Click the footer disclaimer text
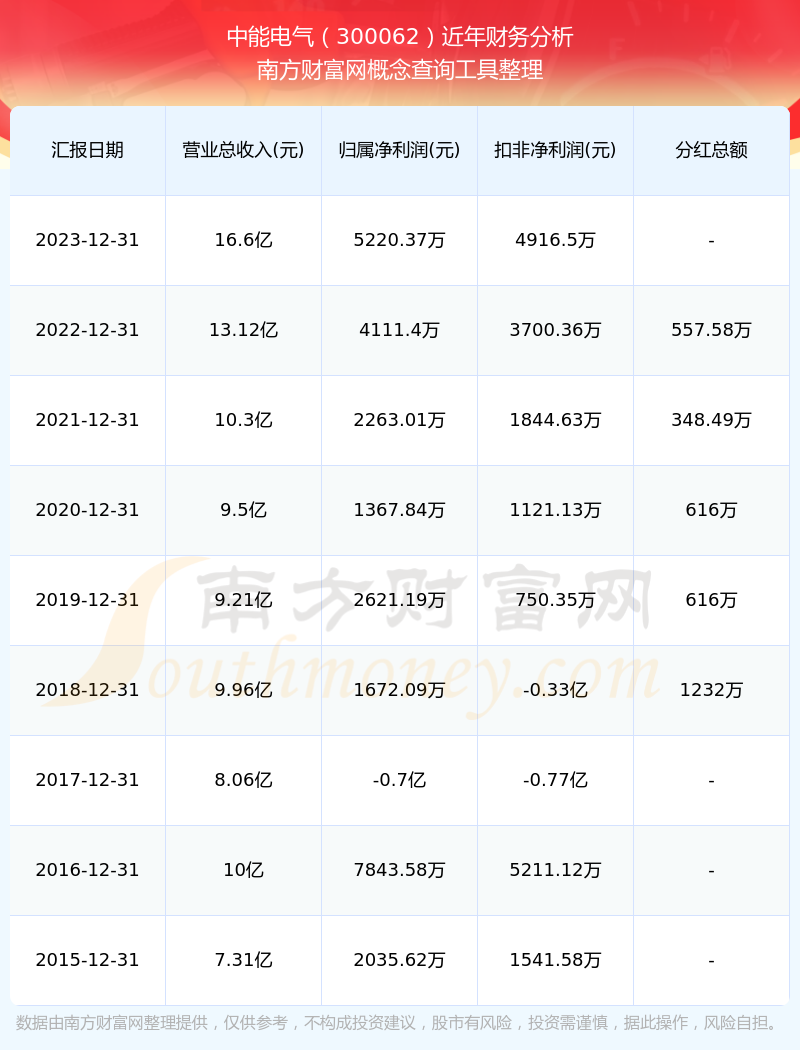800x1050 pixels. tap(400, 1023)
